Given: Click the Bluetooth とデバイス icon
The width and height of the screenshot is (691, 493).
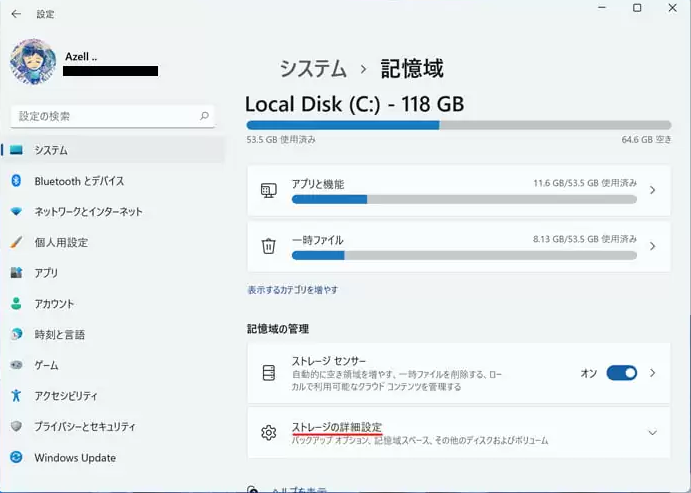Looking at the screenshot, I should [x=16, y=181].
